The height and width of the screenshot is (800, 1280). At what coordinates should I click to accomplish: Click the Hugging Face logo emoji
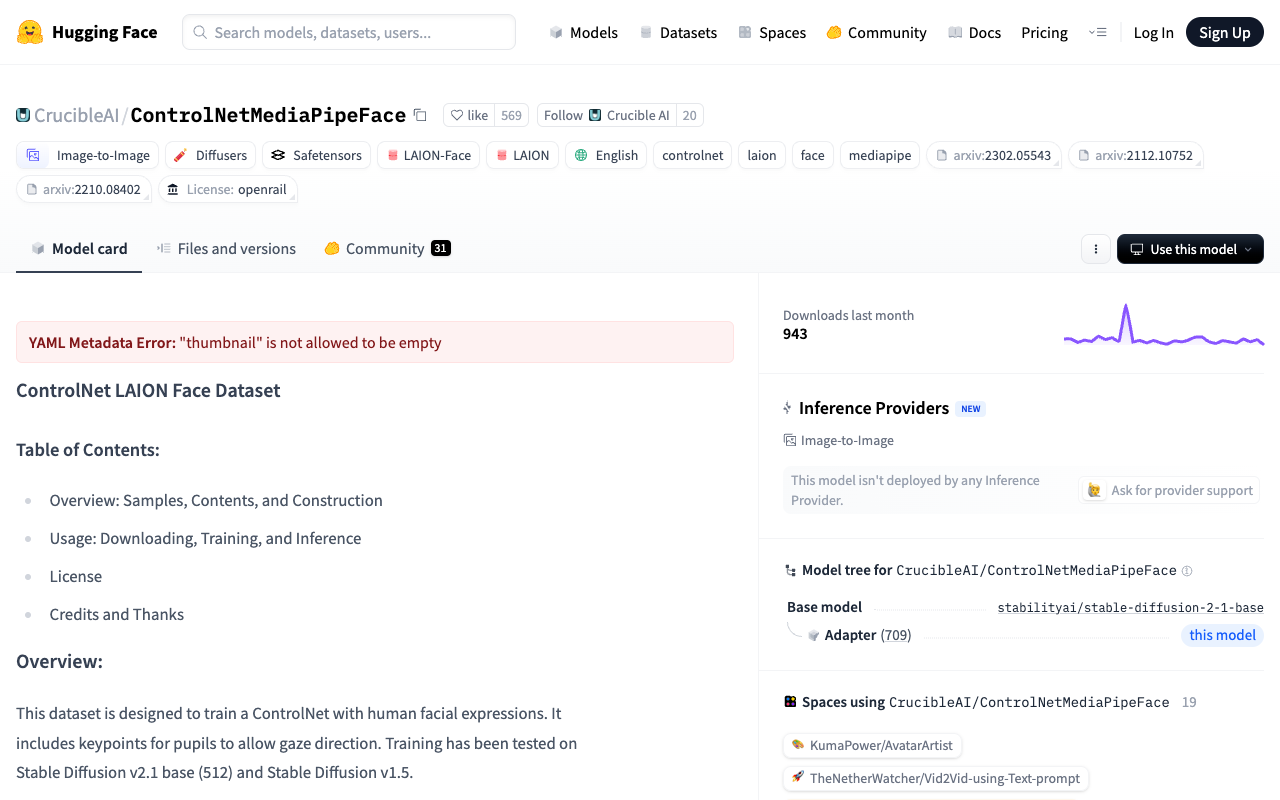click(30, 32)
